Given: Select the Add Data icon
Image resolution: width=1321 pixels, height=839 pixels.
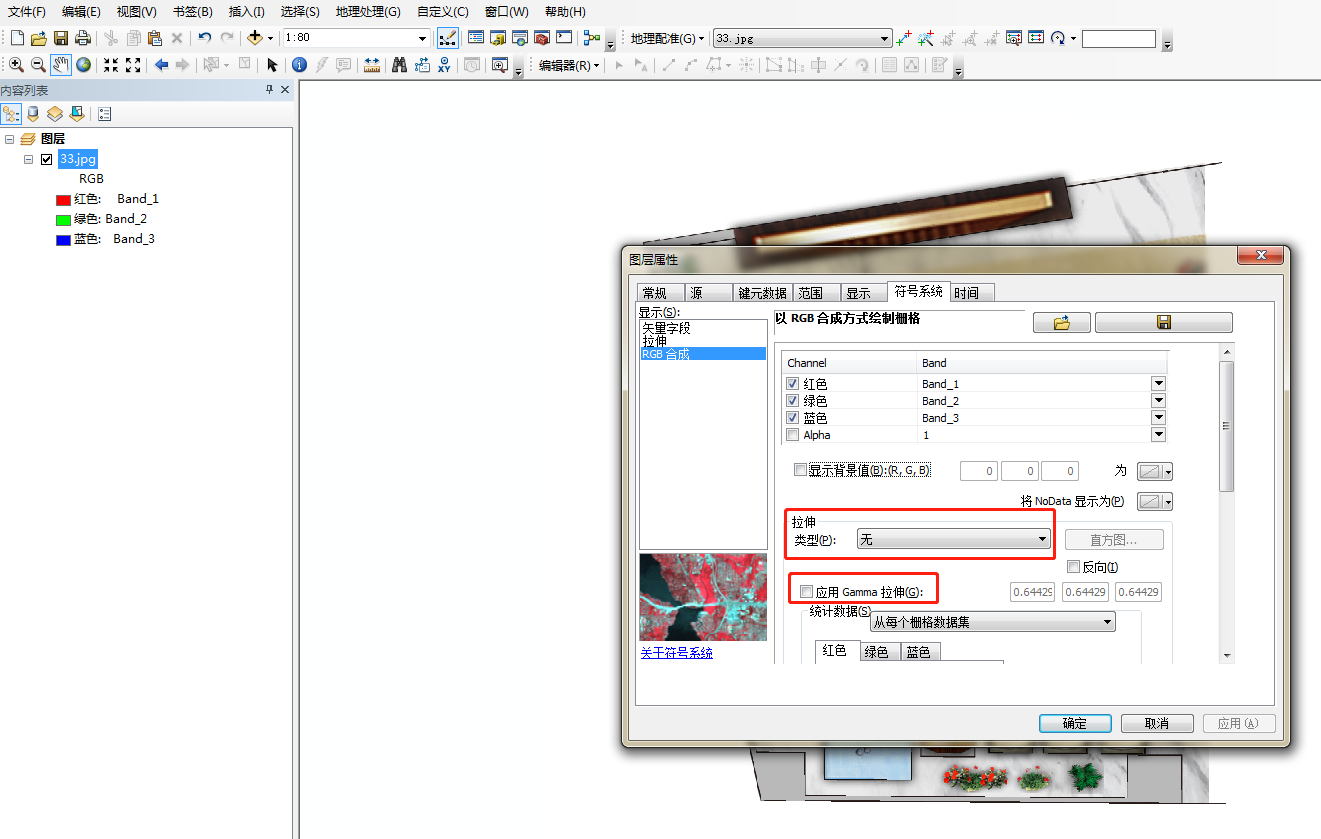Looking at the screenshot, I should pyautogui.click(x=255, y=37).
